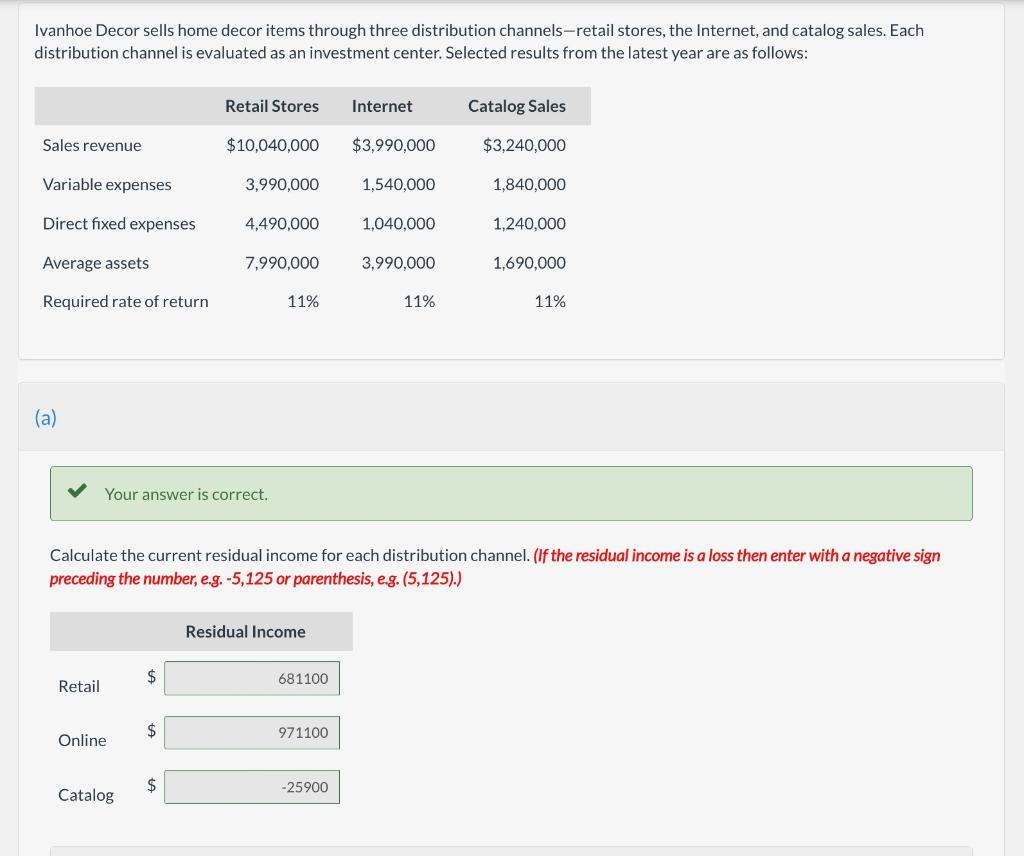Click the Average assets row label
Image resolution: width=1024 pixels, height=856 pixels.
point(96,262)
